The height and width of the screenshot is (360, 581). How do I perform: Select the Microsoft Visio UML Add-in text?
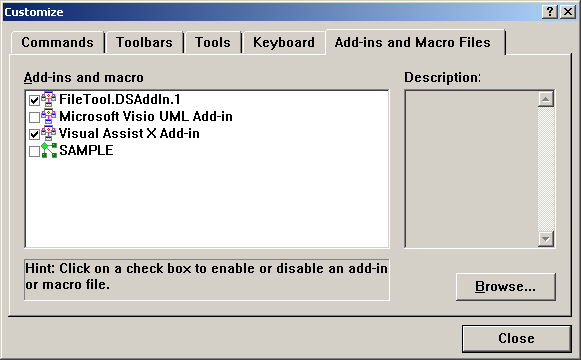tap(146, 116)
